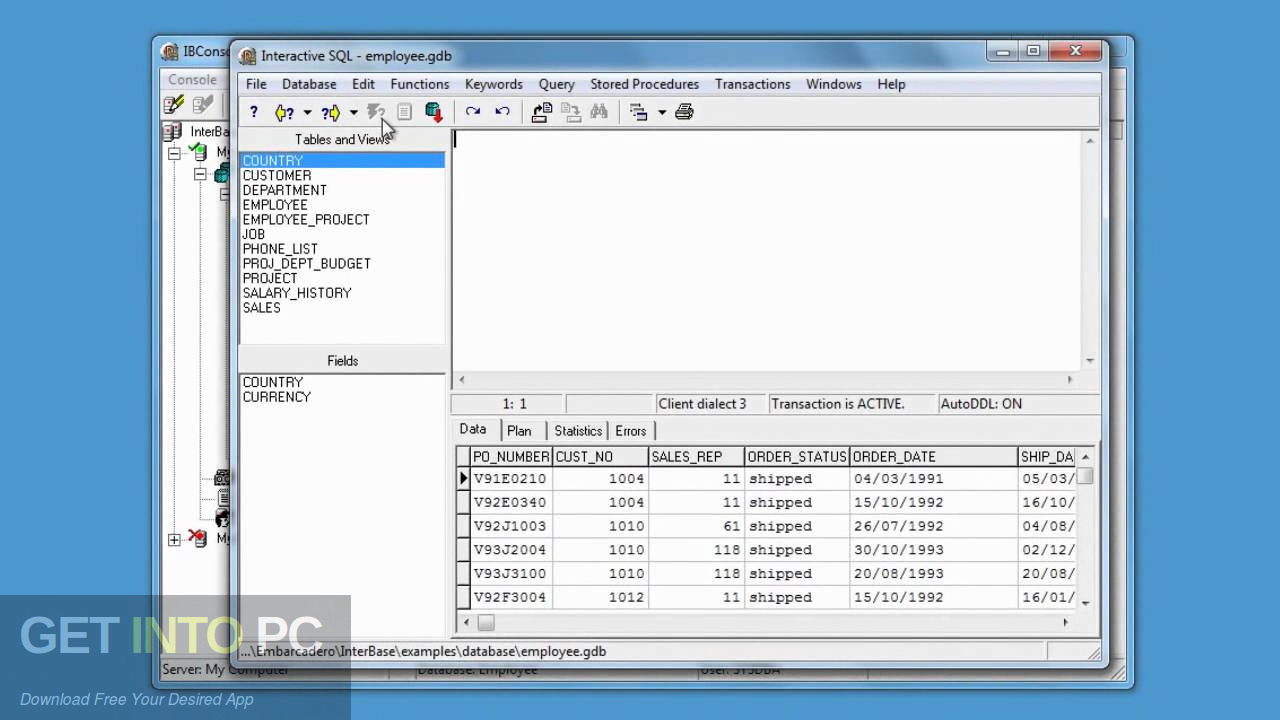
Task: Select DEPARTMENT in Tables and Views list
Action: pos(285,190)
